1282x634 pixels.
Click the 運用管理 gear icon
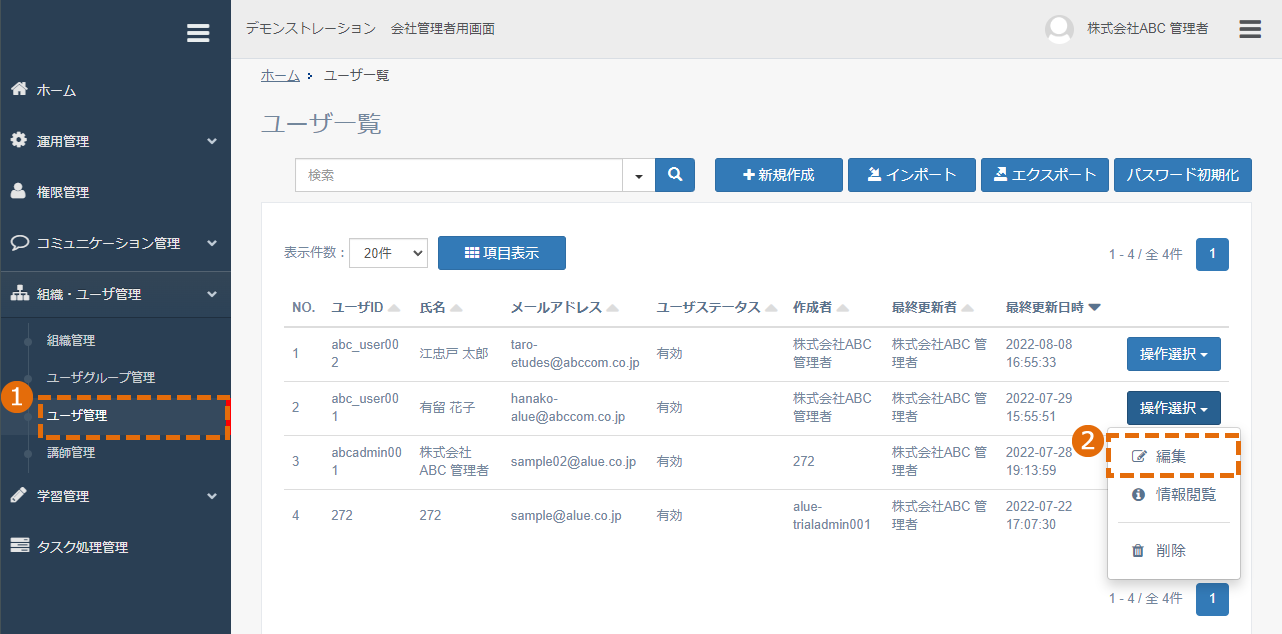19,140
